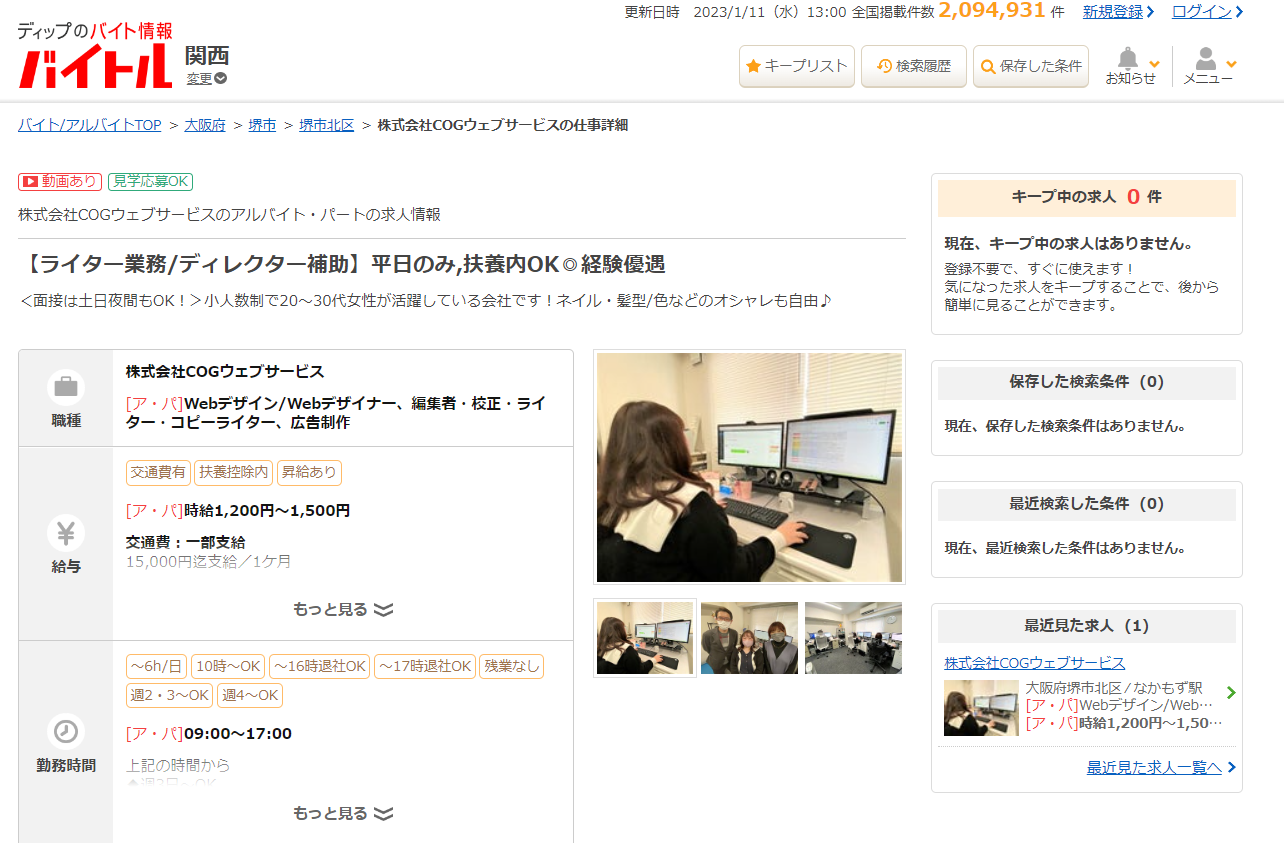Open 最近見た求人一覧へ link
This screenshot has width=1284, height=843.
click(x=1154, y=768)
